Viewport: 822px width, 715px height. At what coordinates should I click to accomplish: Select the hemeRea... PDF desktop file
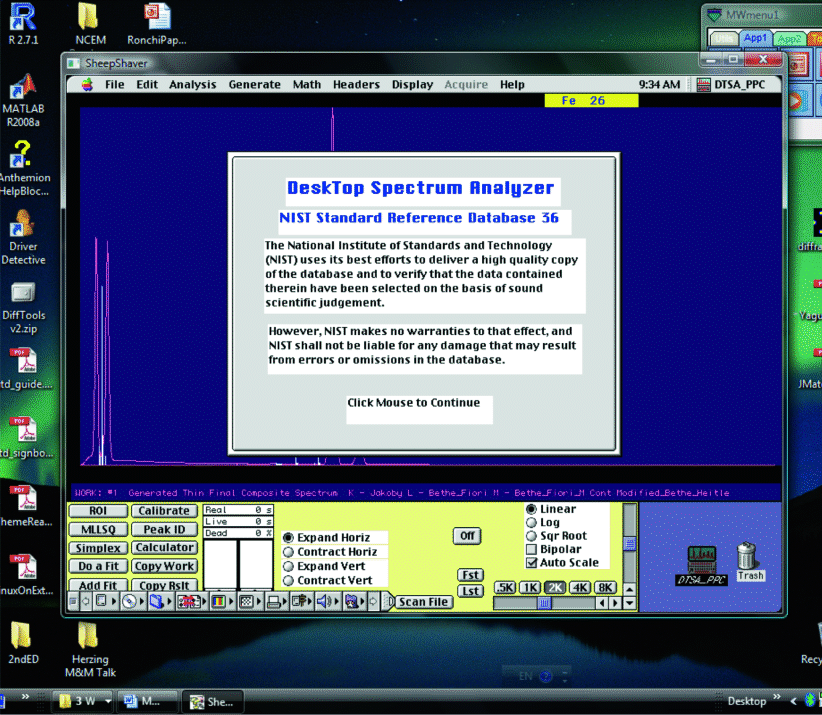(x=25, y=506)
